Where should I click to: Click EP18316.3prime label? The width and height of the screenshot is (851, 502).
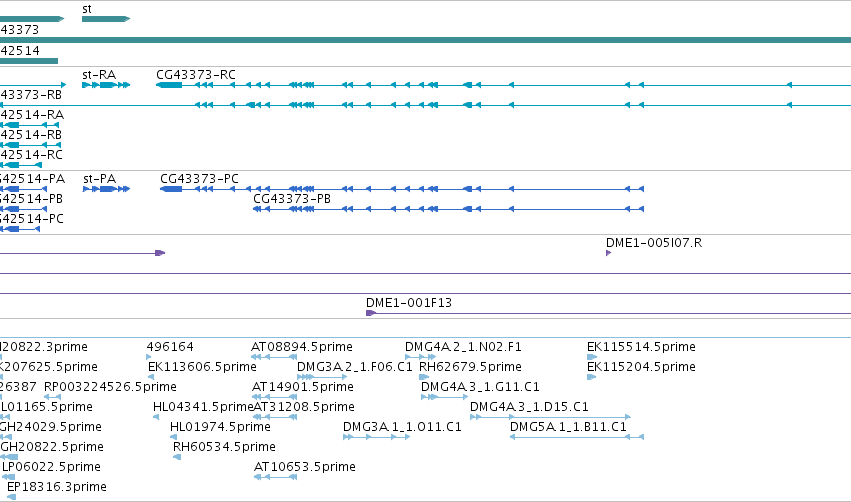click(x=56, y=487)
